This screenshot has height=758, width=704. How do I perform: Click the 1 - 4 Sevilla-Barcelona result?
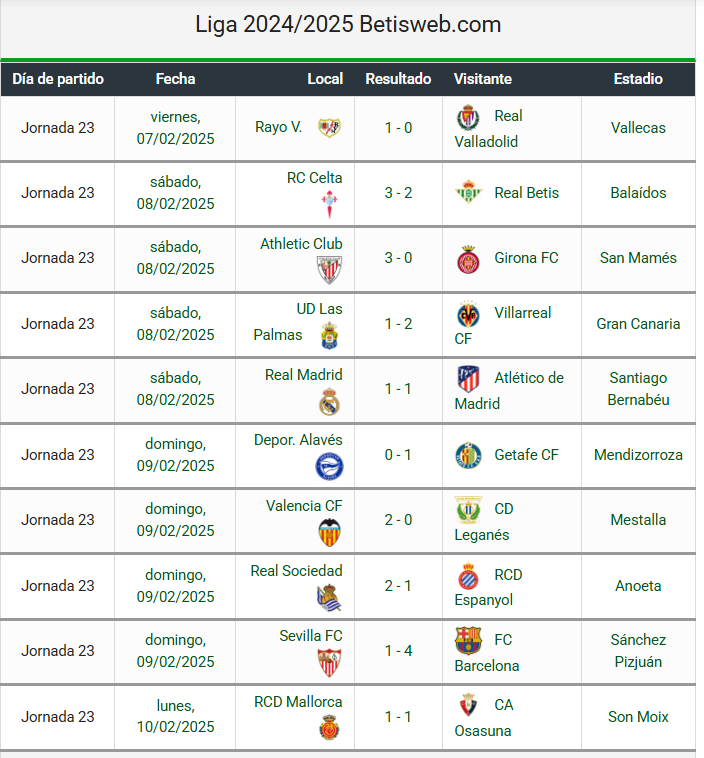coord(398,651)
